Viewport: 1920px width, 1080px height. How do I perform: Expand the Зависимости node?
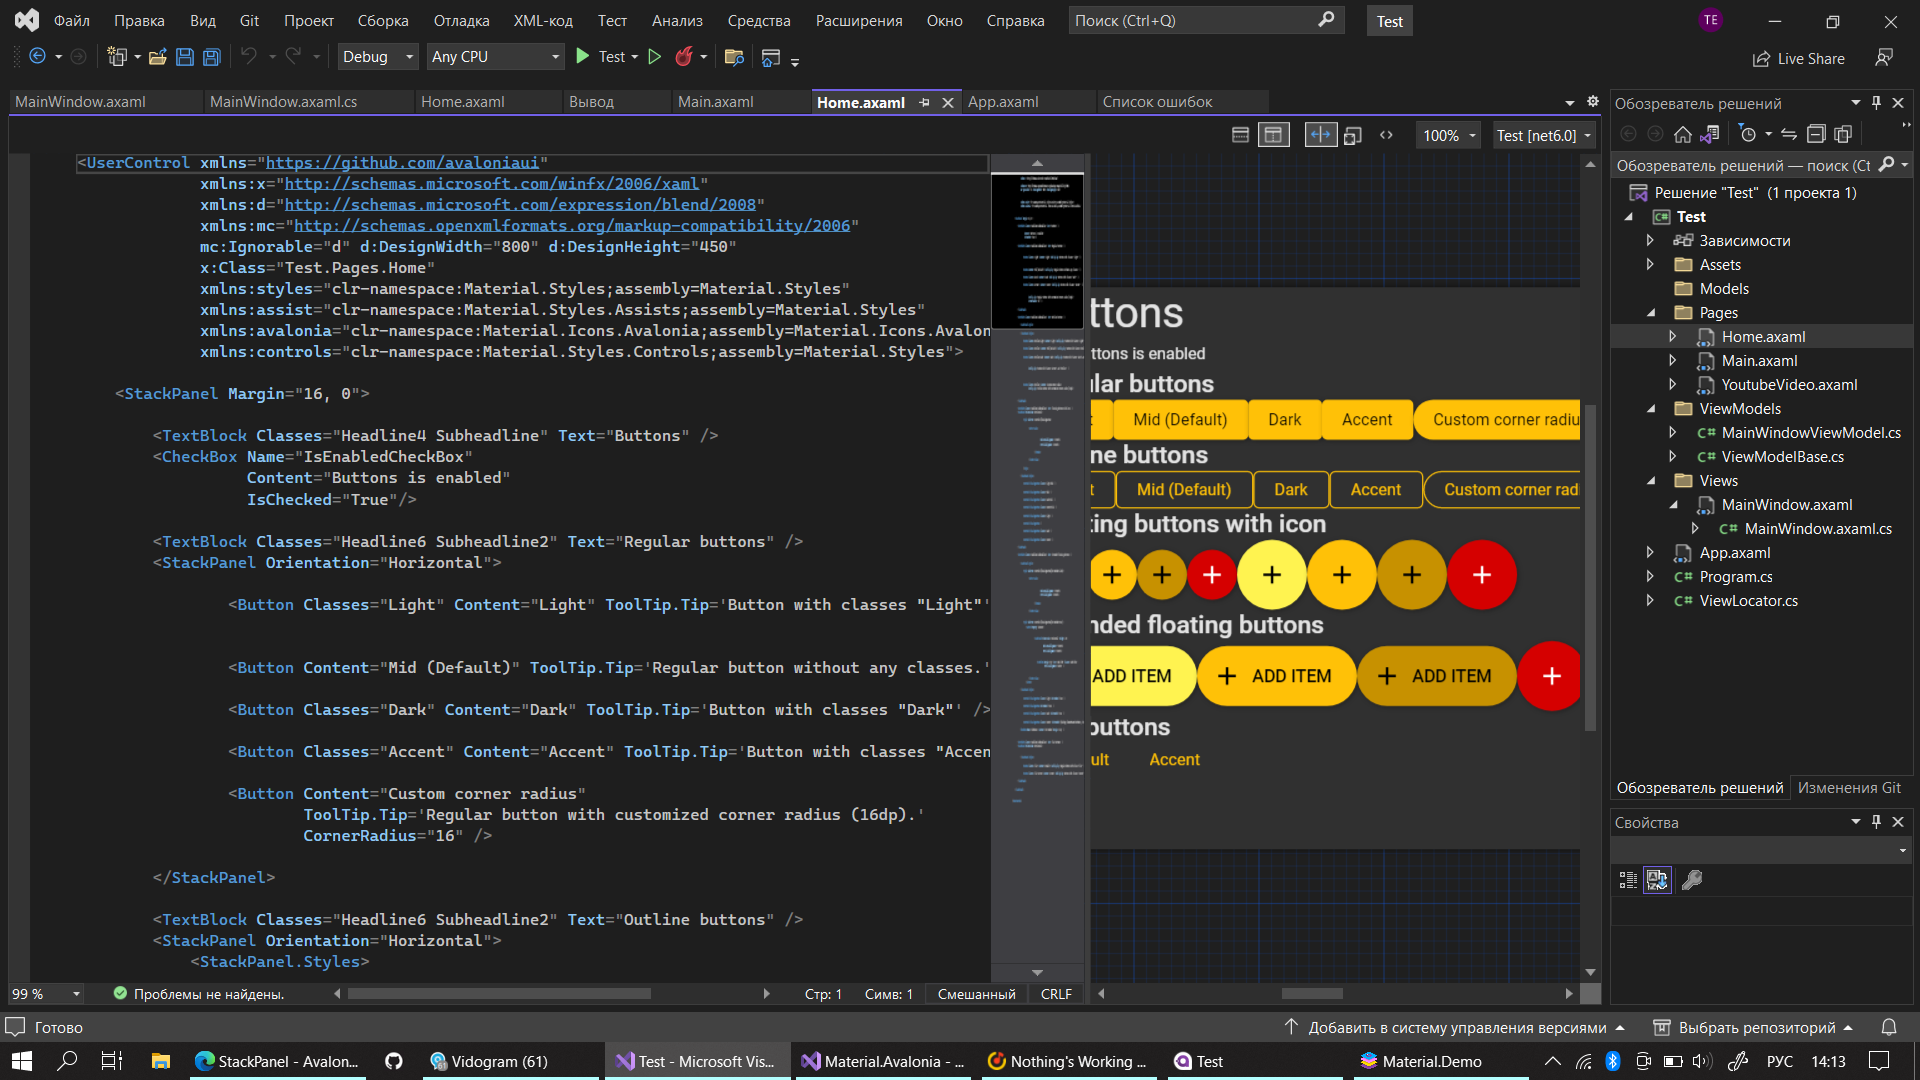(x=1651, y=240)
